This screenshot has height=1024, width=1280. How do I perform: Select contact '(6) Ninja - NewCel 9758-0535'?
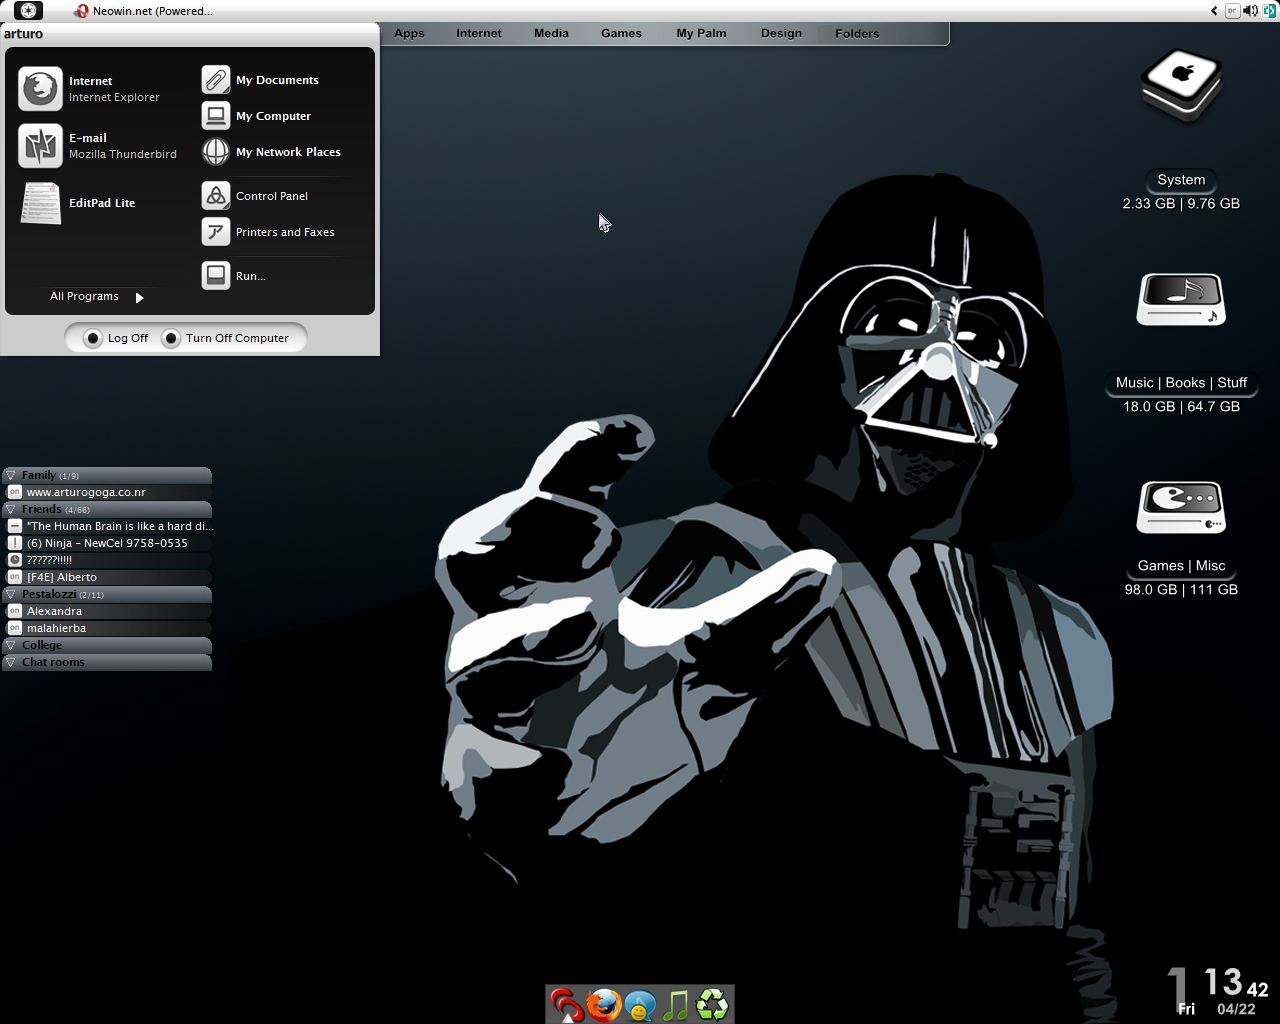pyautogui.click(x=107, y=543)
